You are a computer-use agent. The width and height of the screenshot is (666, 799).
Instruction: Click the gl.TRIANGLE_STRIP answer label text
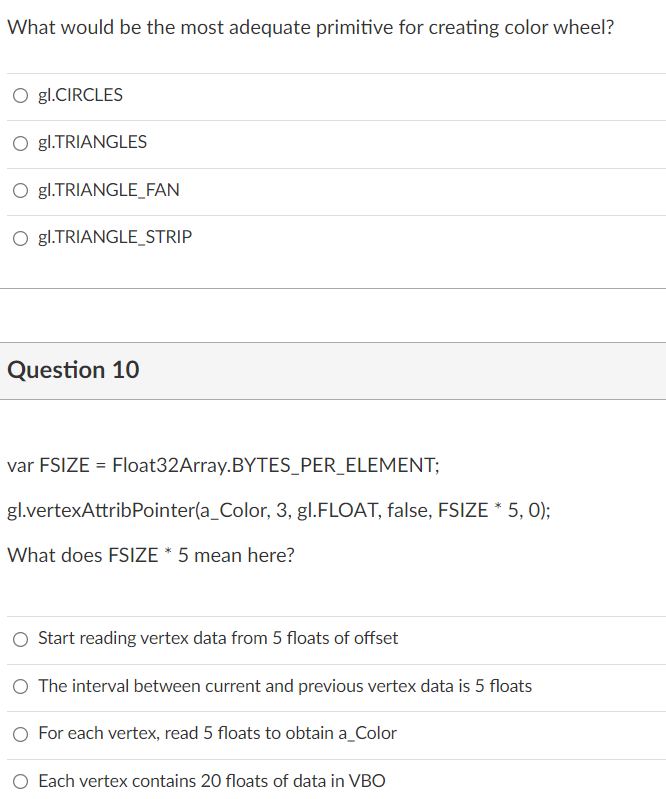115,237
